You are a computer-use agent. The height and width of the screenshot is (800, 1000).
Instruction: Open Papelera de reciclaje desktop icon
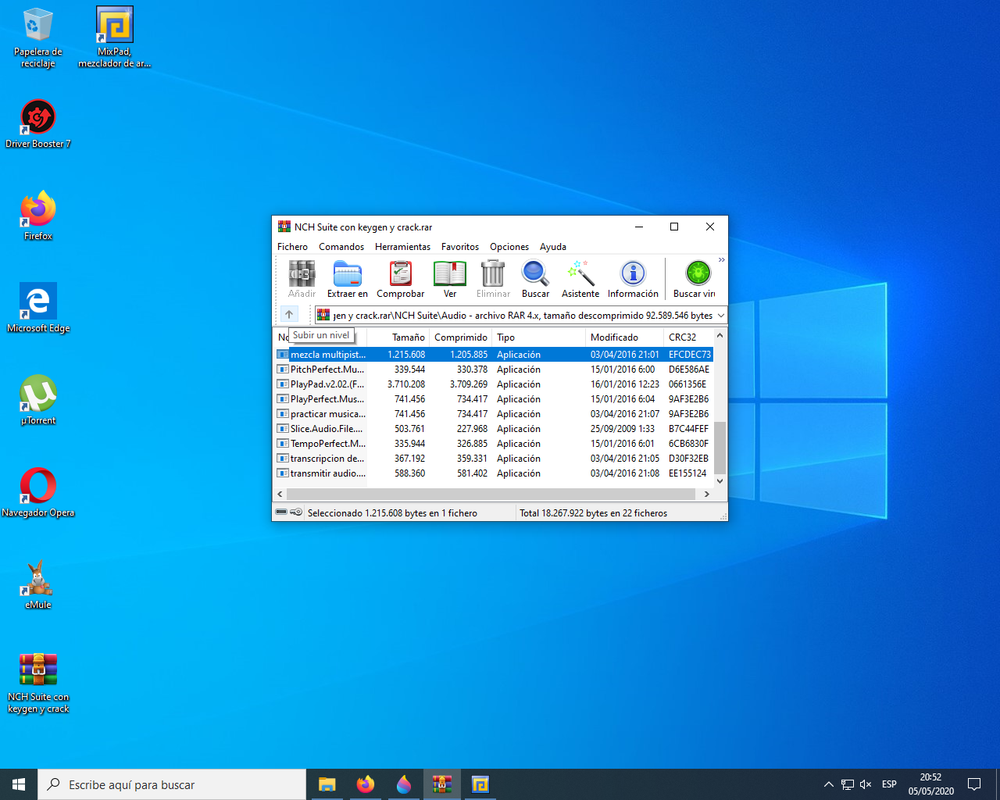pyautogui.click(x=38, y=38)
